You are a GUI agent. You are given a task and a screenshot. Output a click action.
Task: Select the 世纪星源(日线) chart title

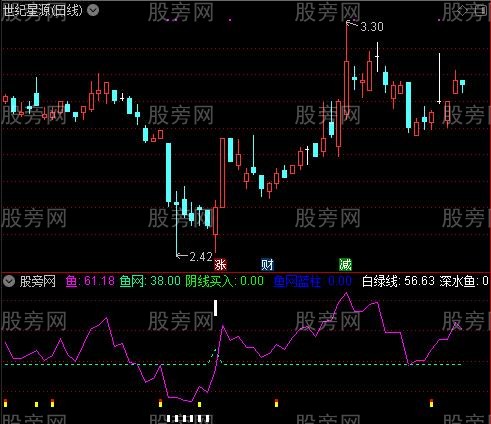point(43,10)
